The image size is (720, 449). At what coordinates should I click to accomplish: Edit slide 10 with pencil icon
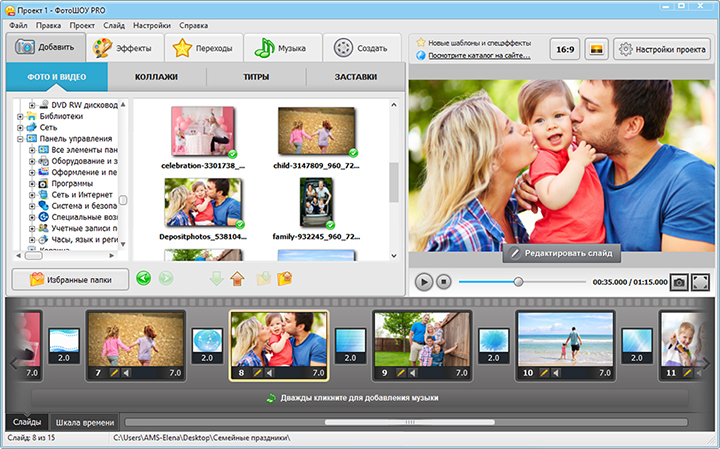(x=544, y=373)
